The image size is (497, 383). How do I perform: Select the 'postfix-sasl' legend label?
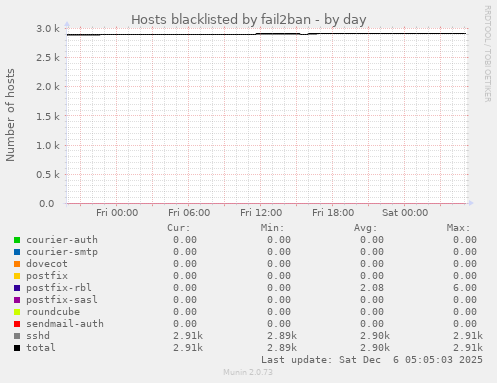[62, 300]
